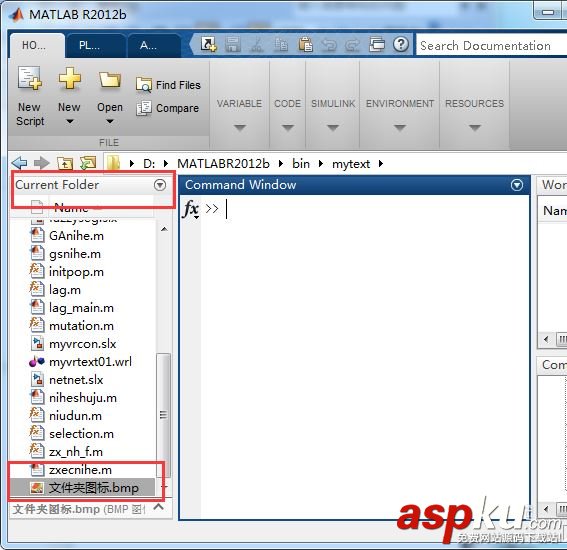Expand the SIMULINK section dropdown
The image size is (567, 550).
(333, 128)
